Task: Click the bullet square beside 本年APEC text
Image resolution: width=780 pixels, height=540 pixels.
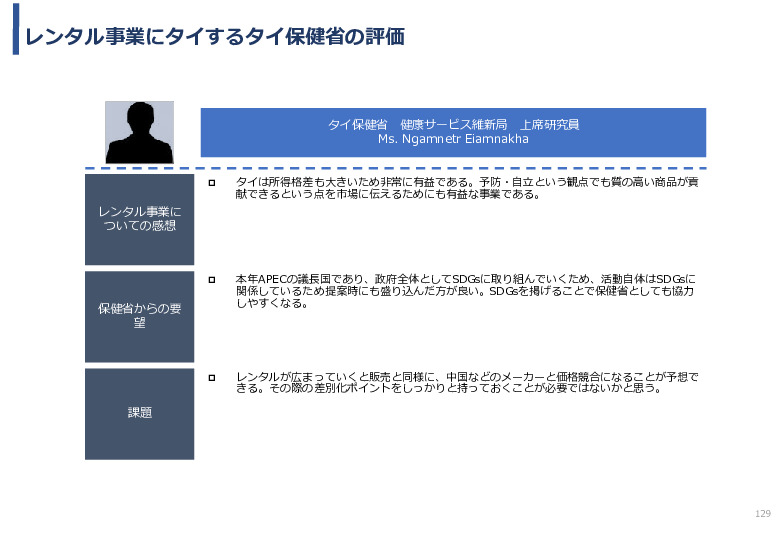Action: tap(212, 280)
